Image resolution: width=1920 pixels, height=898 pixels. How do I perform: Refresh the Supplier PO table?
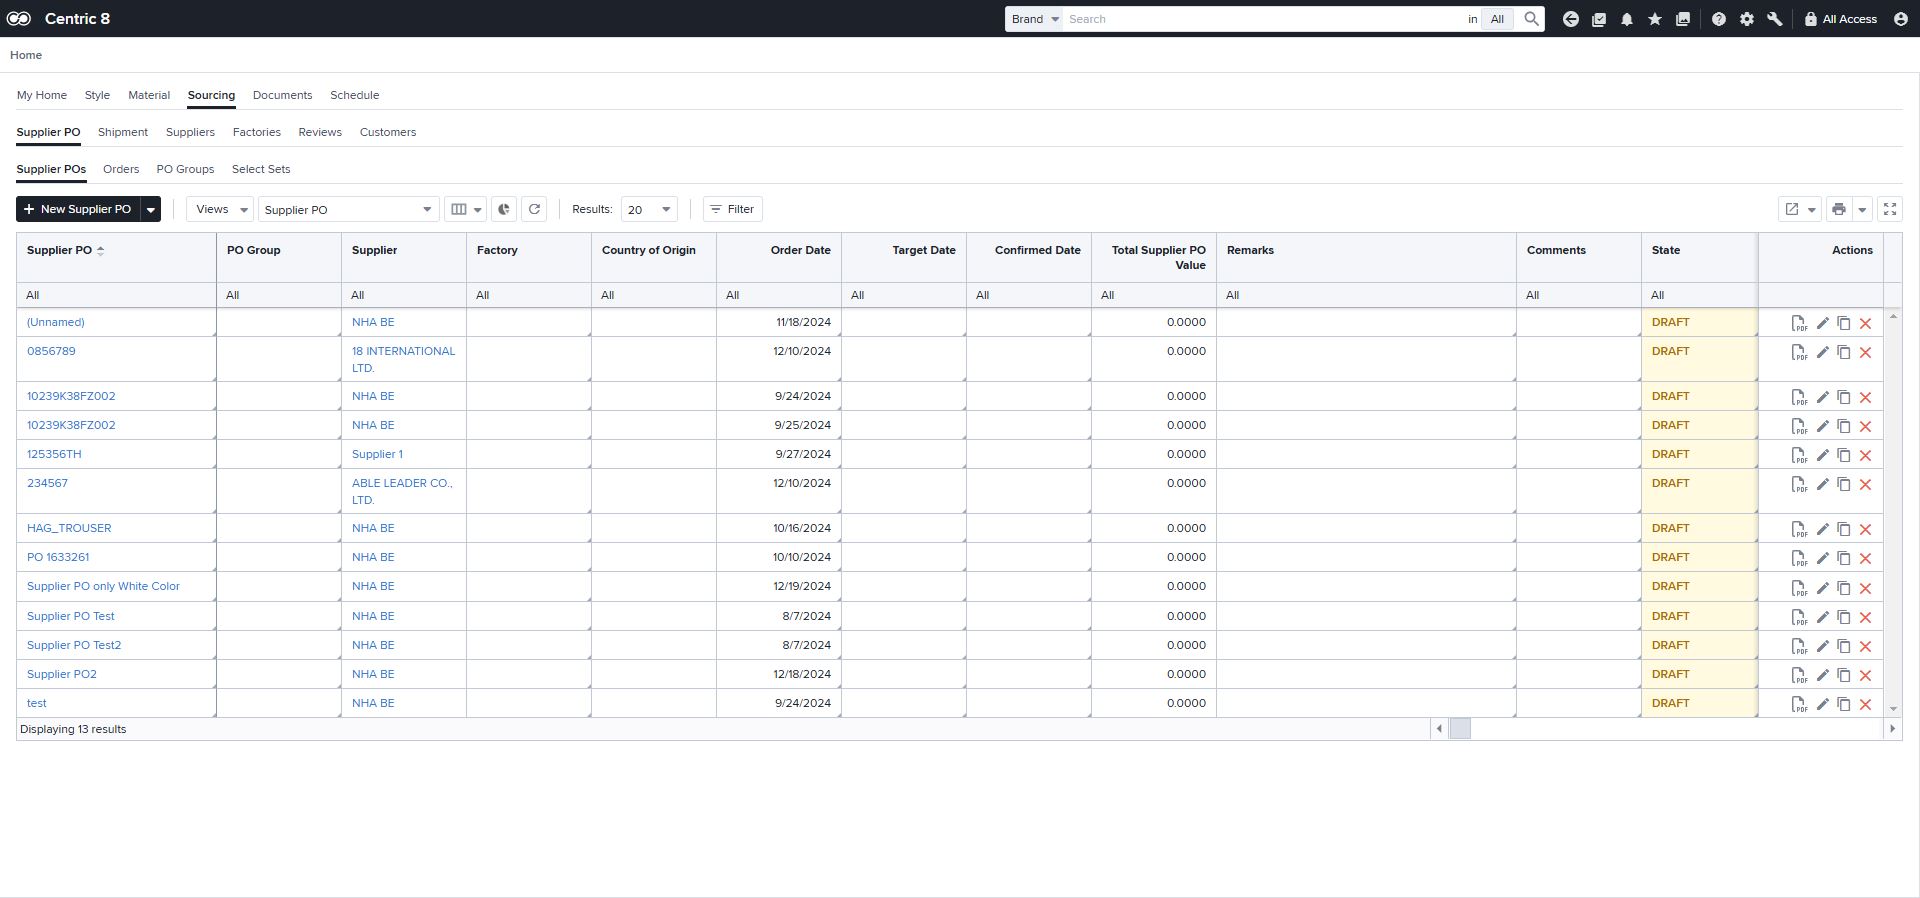(534, 209)
